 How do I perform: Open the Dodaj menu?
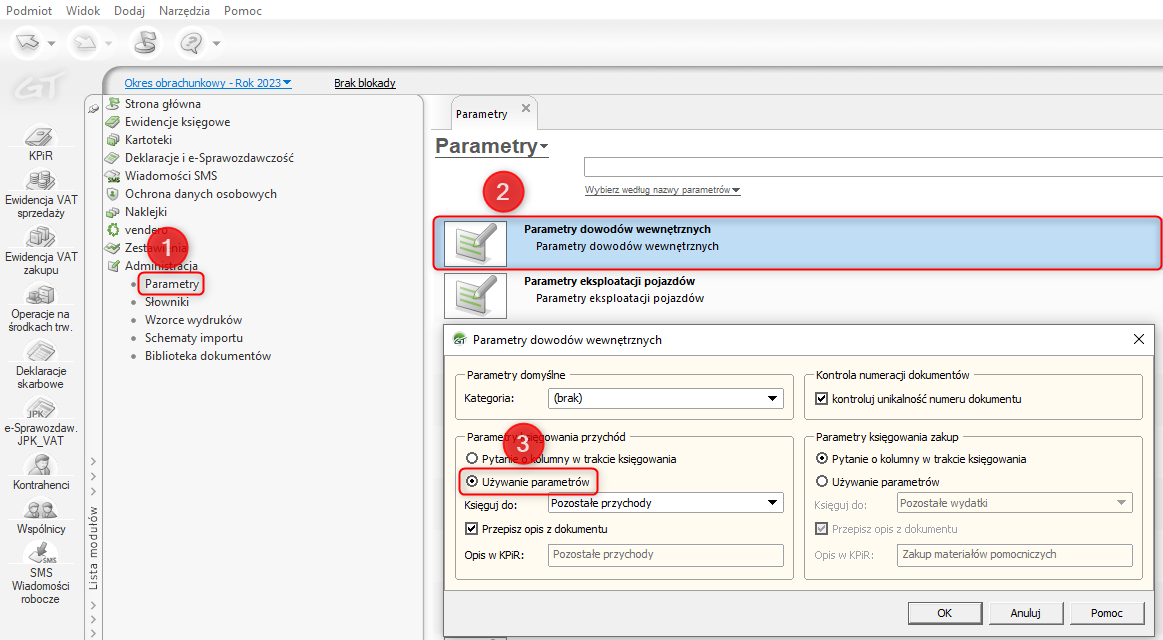point(130,10)
